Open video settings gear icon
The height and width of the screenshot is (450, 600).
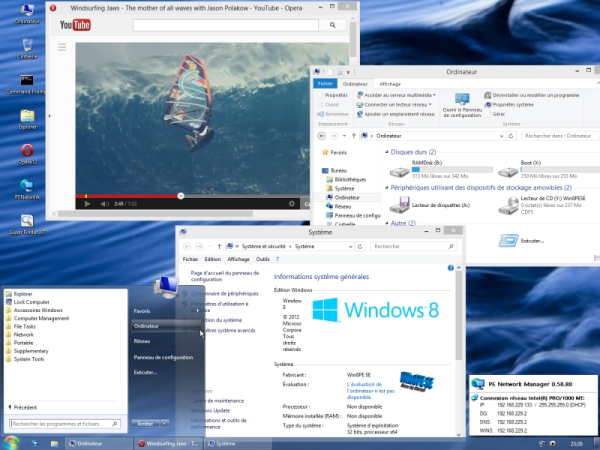click(292, 204)
